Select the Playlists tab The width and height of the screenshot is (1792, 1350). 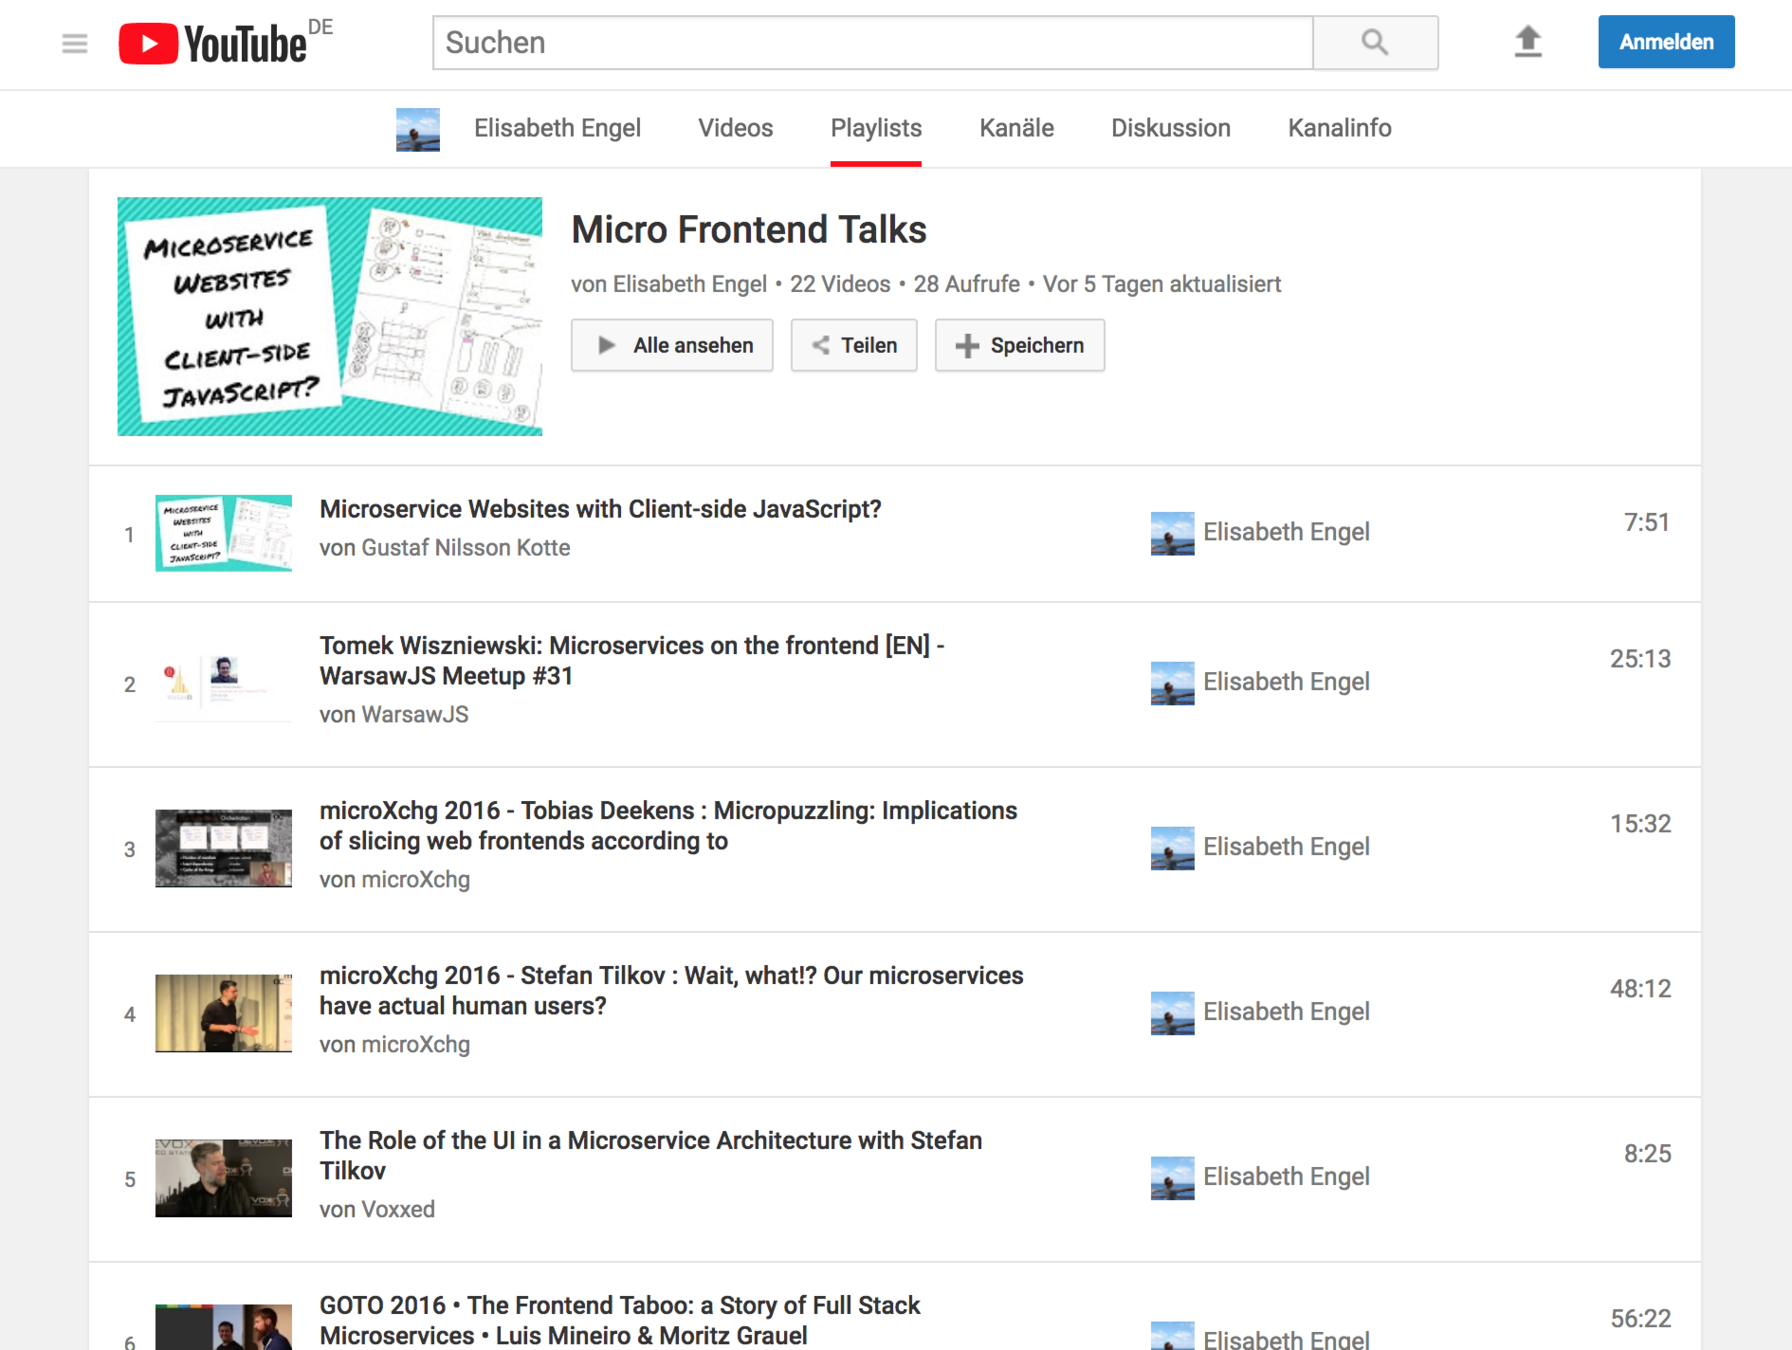point(876,128)
